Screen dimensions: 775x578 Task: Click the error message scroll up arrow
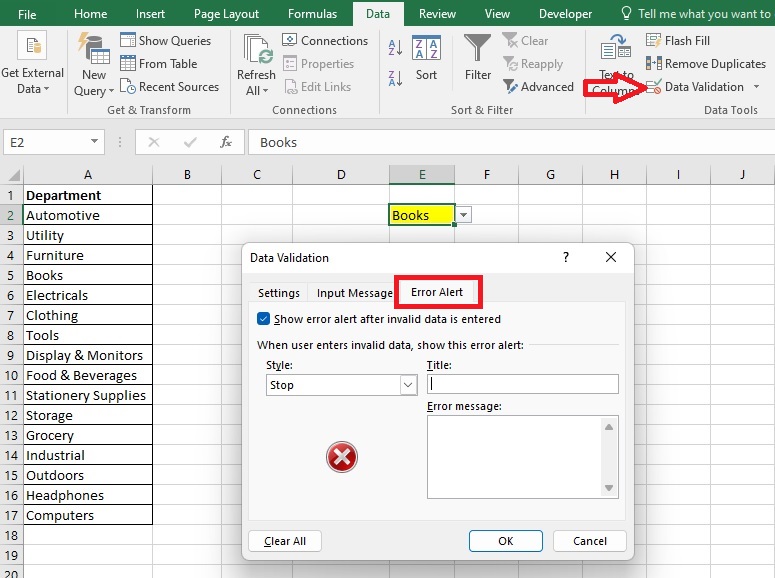(609, 427)
